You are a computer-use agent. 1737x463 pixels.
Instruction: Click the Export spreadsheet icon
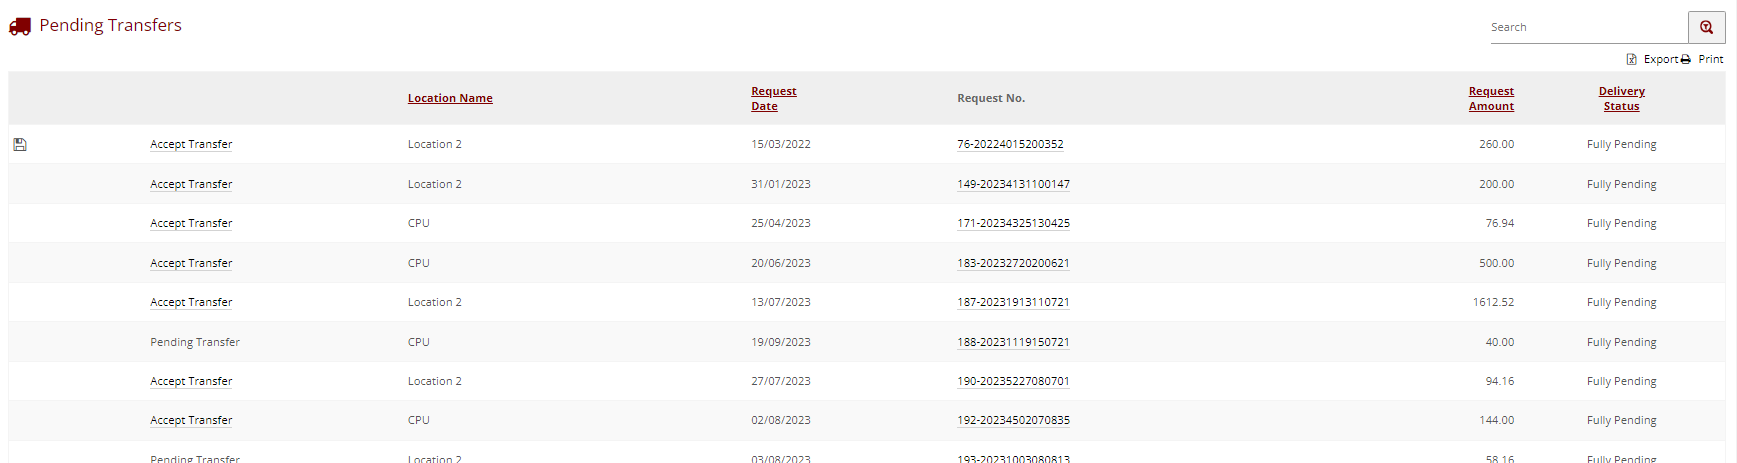[1632, 59]
